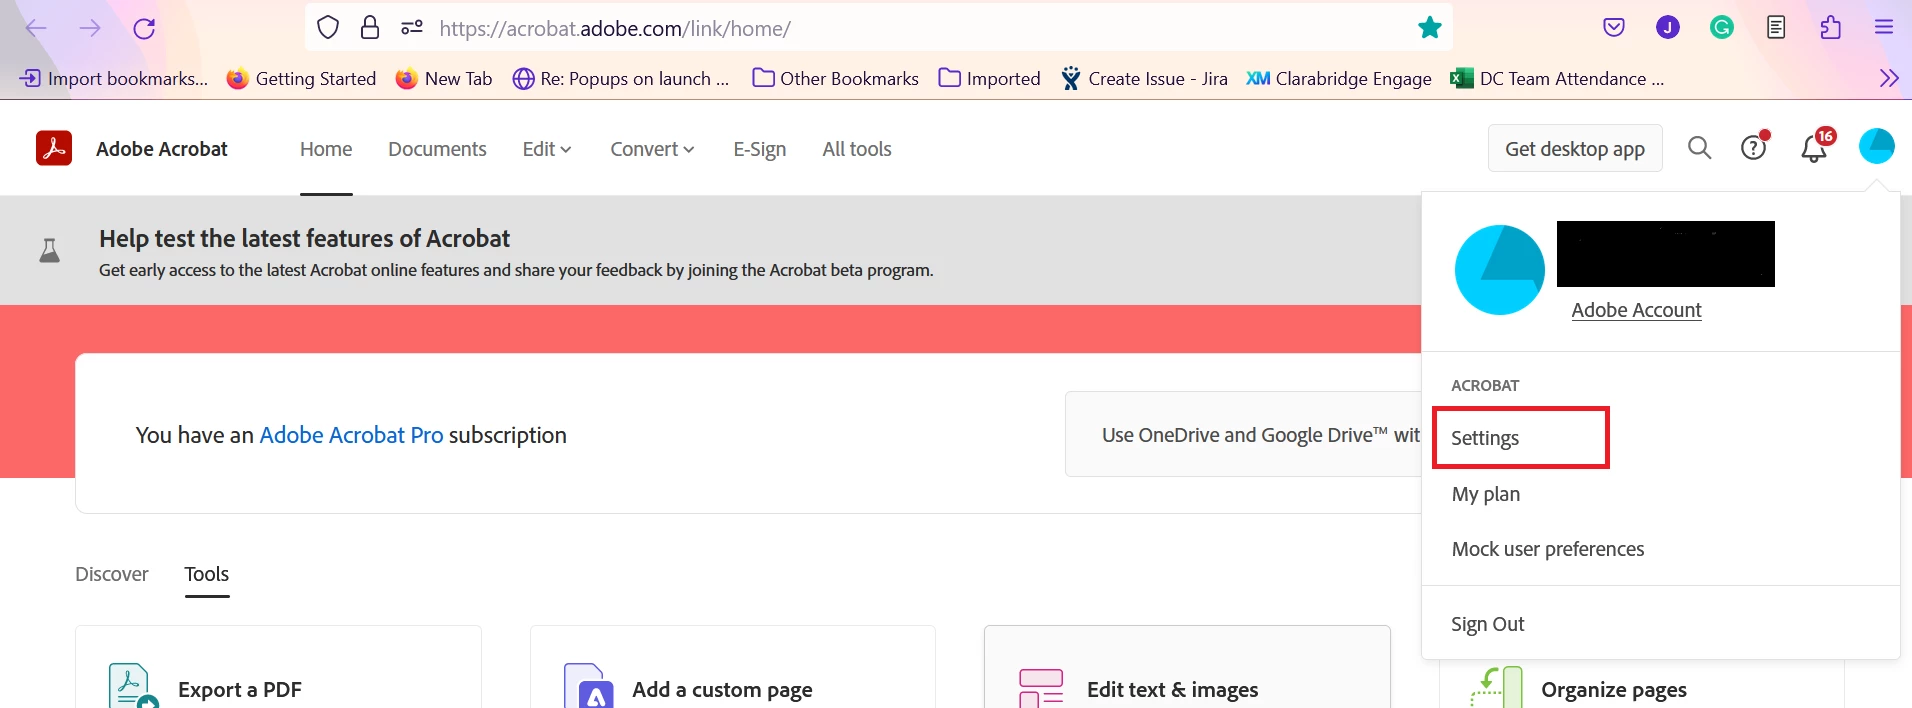Click the beaker beta program icon

point(49,250)
